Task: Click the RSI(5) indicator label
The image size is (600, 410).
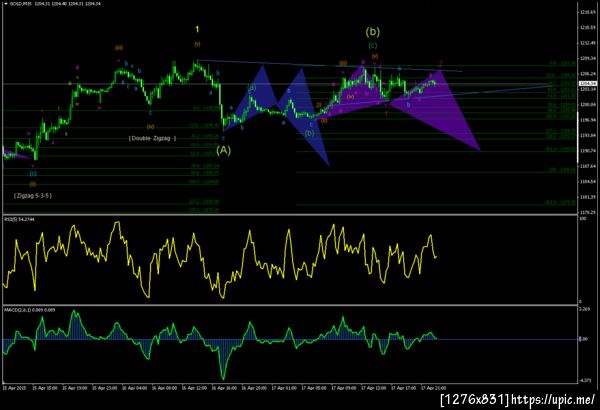Action: click(x=19, y=219)
